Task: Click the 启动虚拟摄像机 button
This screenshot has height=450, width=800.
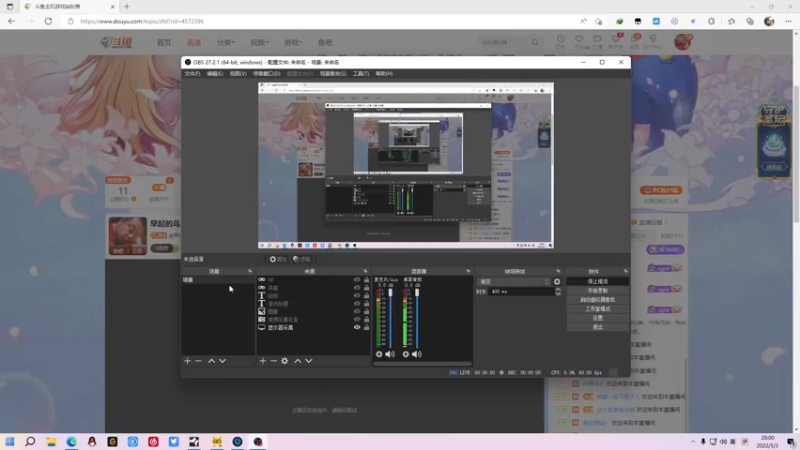Action: tap(597, 300)
